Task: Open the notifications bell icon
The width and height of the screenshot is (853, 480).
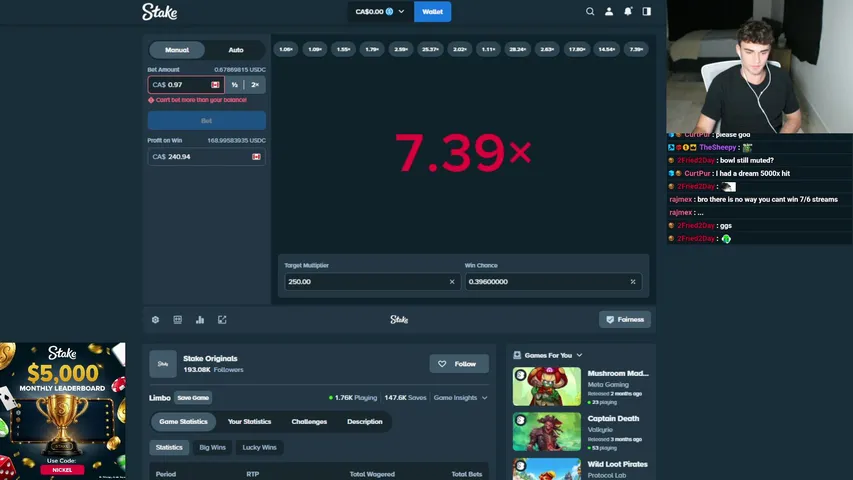Action: [628, 11]
